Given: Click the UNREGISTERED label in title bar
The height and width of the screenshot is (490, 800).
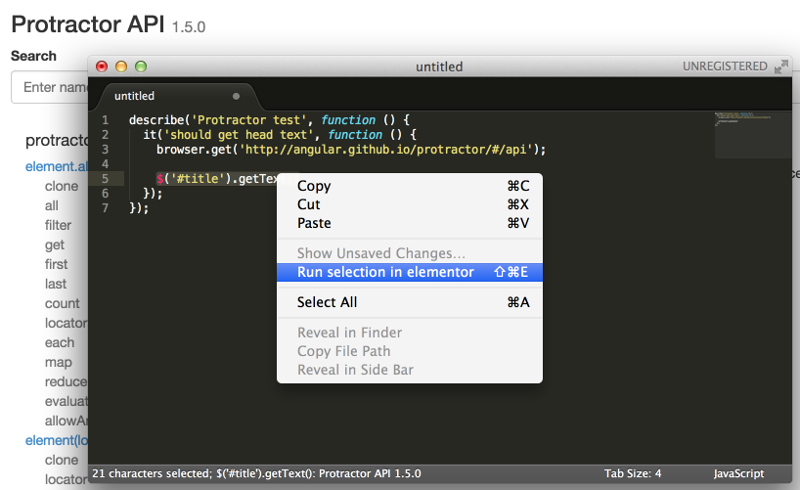Looking at the screenshot, I should [x=724, y=66].
